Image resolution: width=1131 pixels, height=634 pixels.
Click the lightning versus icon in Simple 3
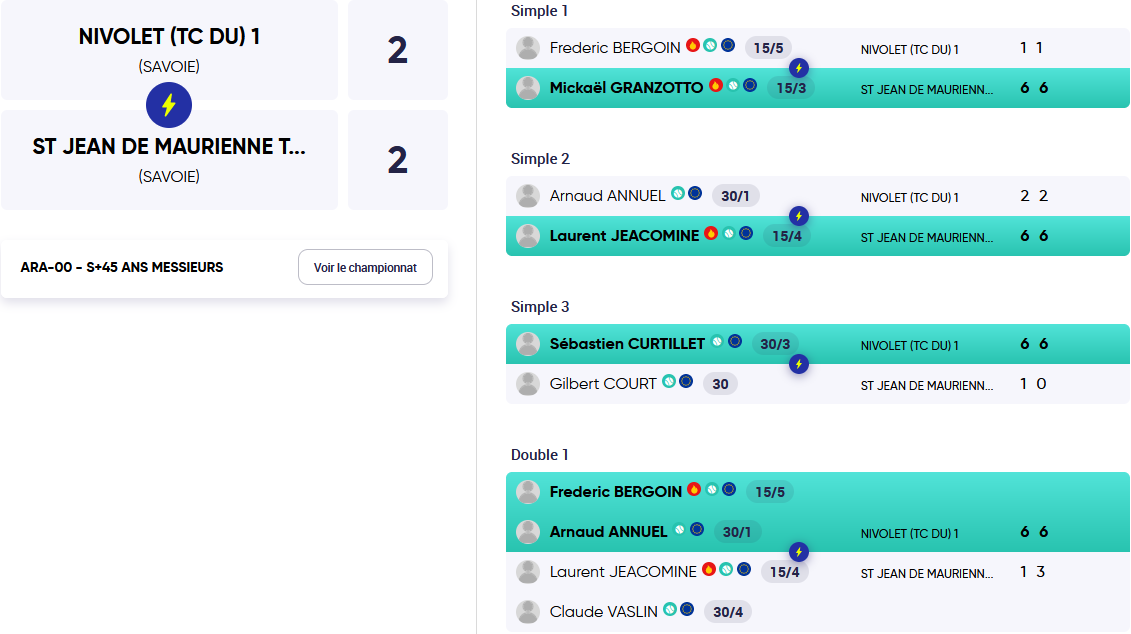pos(798,364)
